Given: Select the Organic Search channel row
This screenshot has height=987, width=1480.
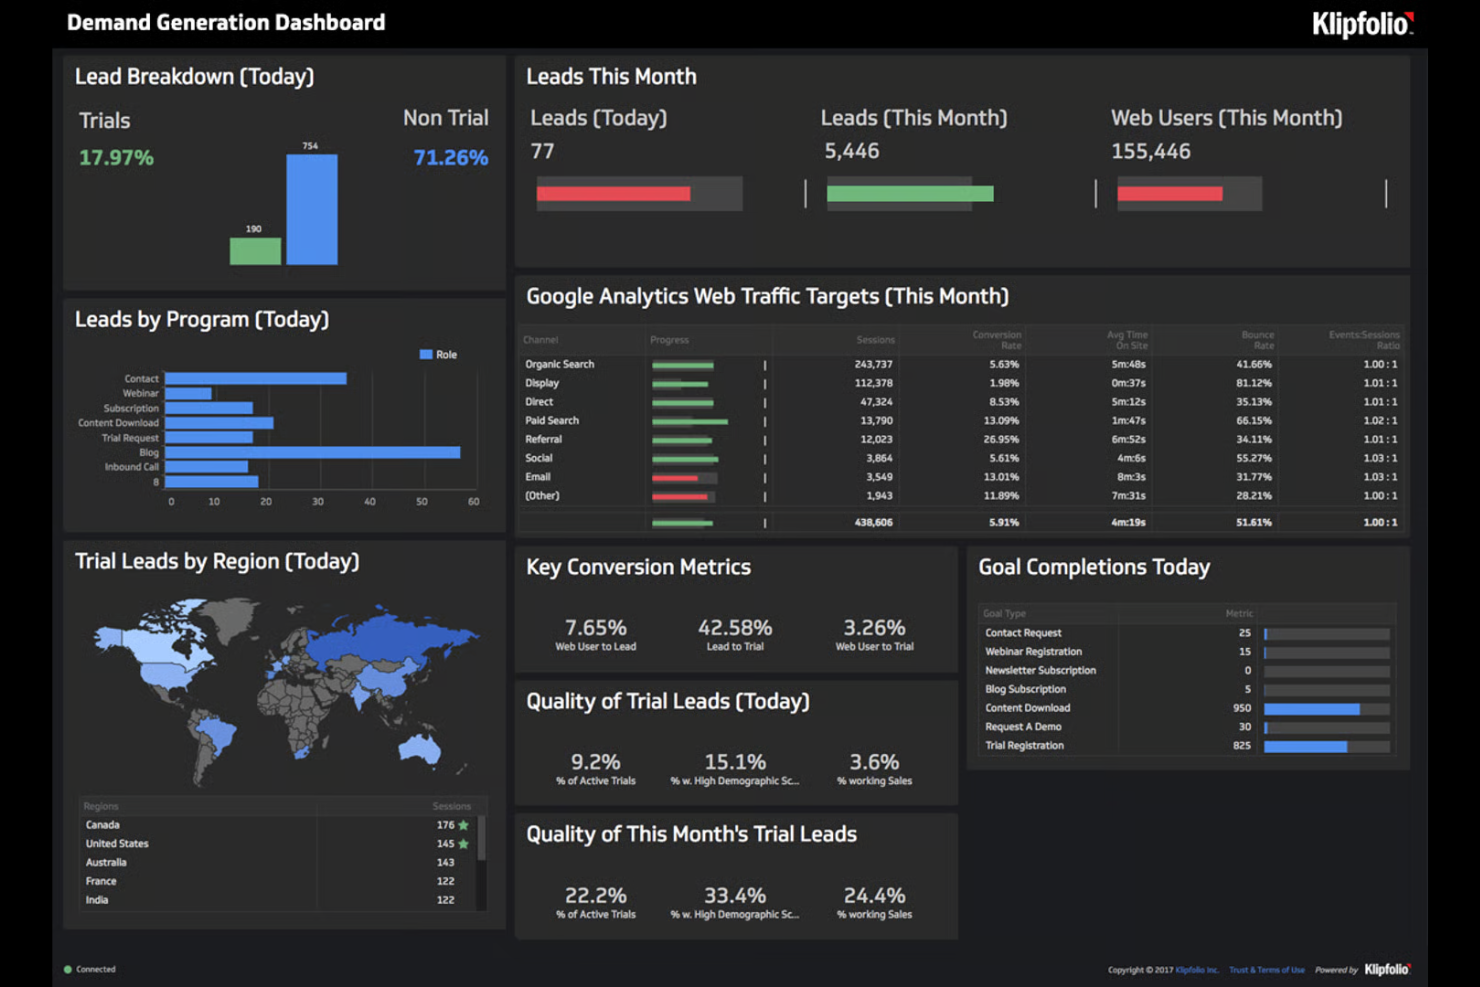Looking at the screenshot, I should click(x=960, y=364).
